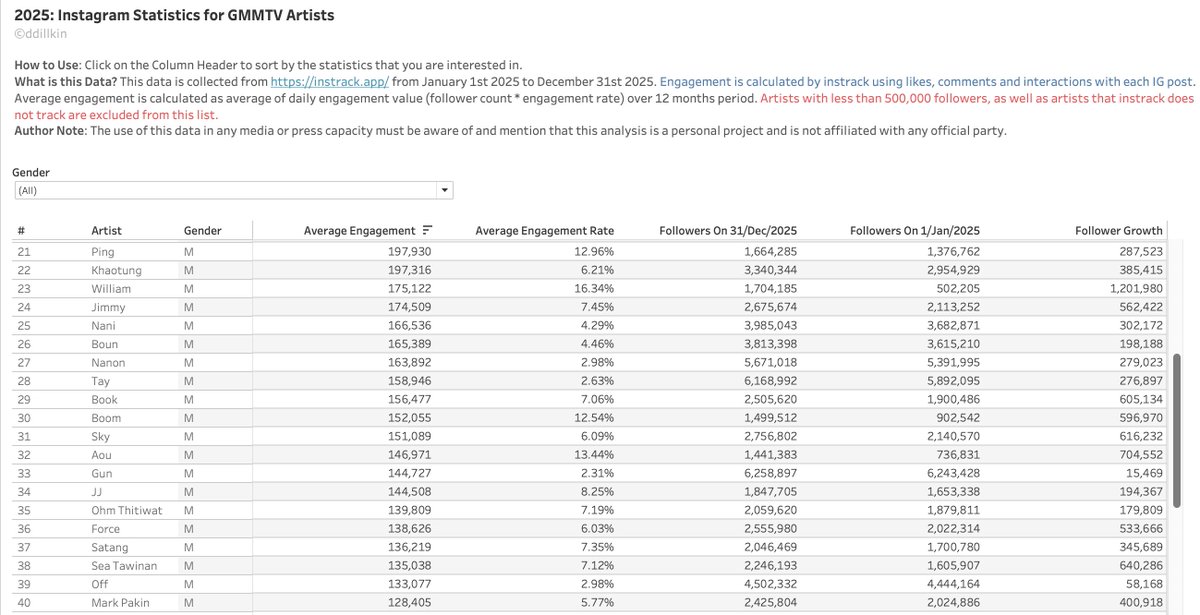The width and height of the screenshot is (1200, 615).
Task: Click the ©ddillkin author credit
Action: (42, 34)
